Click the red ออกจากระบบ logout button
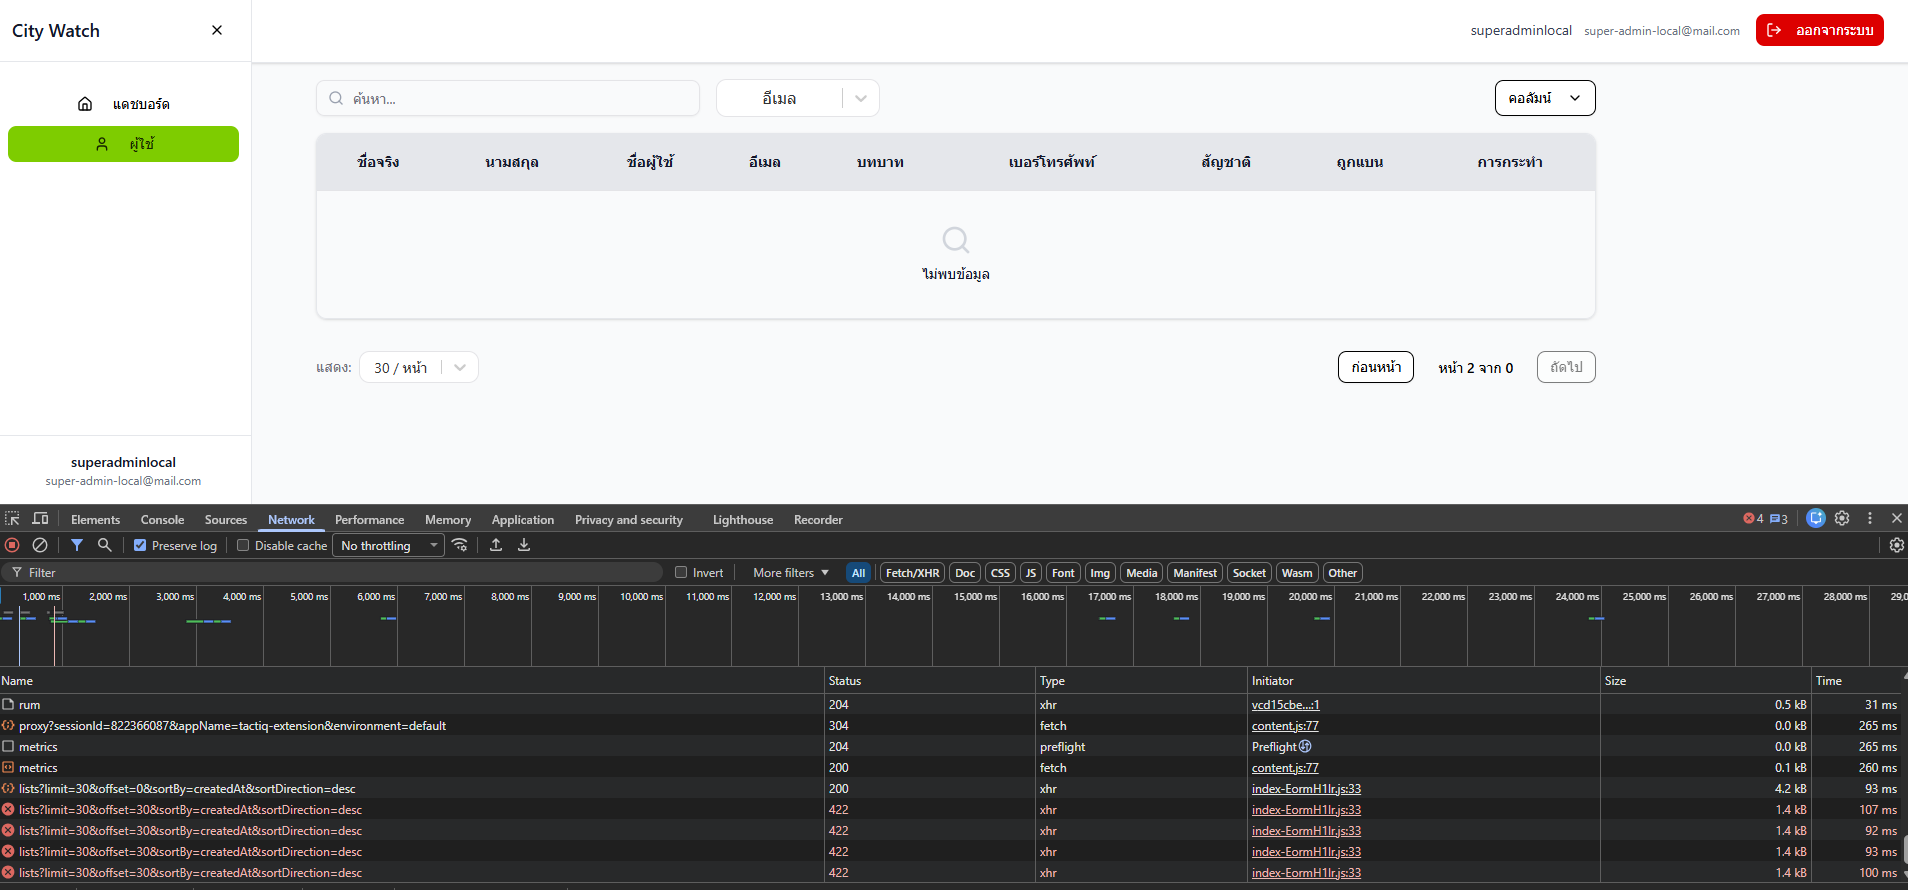The width and height of the screenshot is (1908, 890). click(1819, 30)
